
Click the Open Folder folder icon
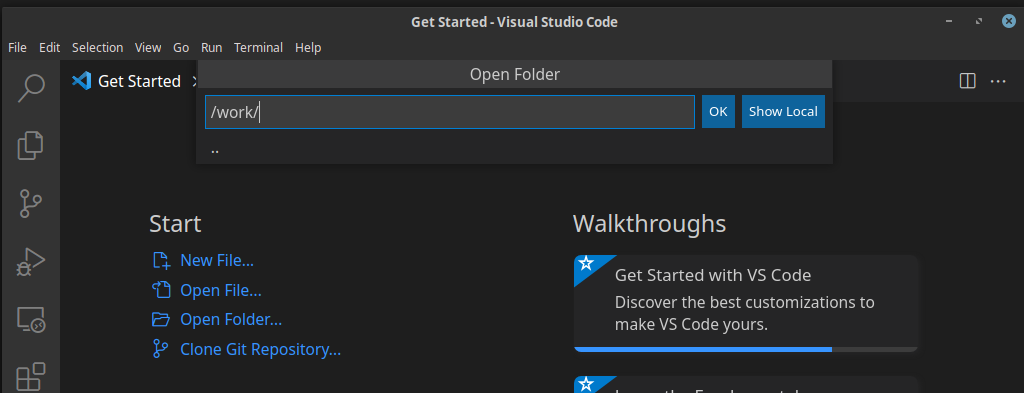tap(161, 319)
